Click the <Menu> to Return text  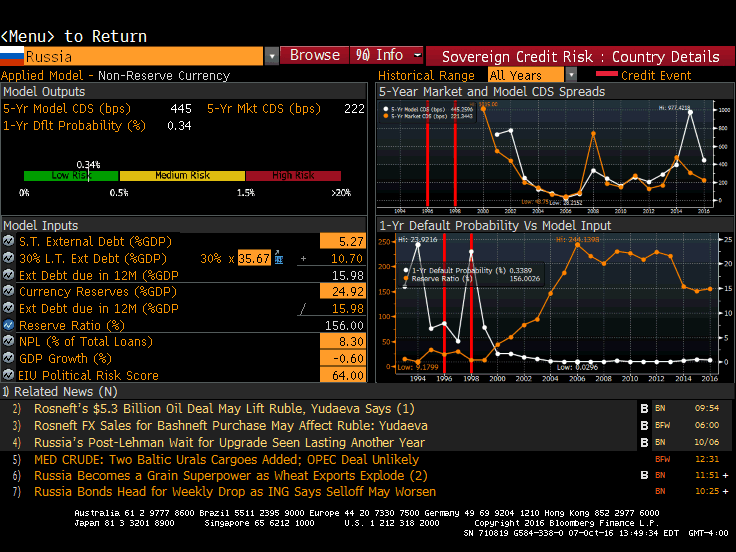click(74, 36)
